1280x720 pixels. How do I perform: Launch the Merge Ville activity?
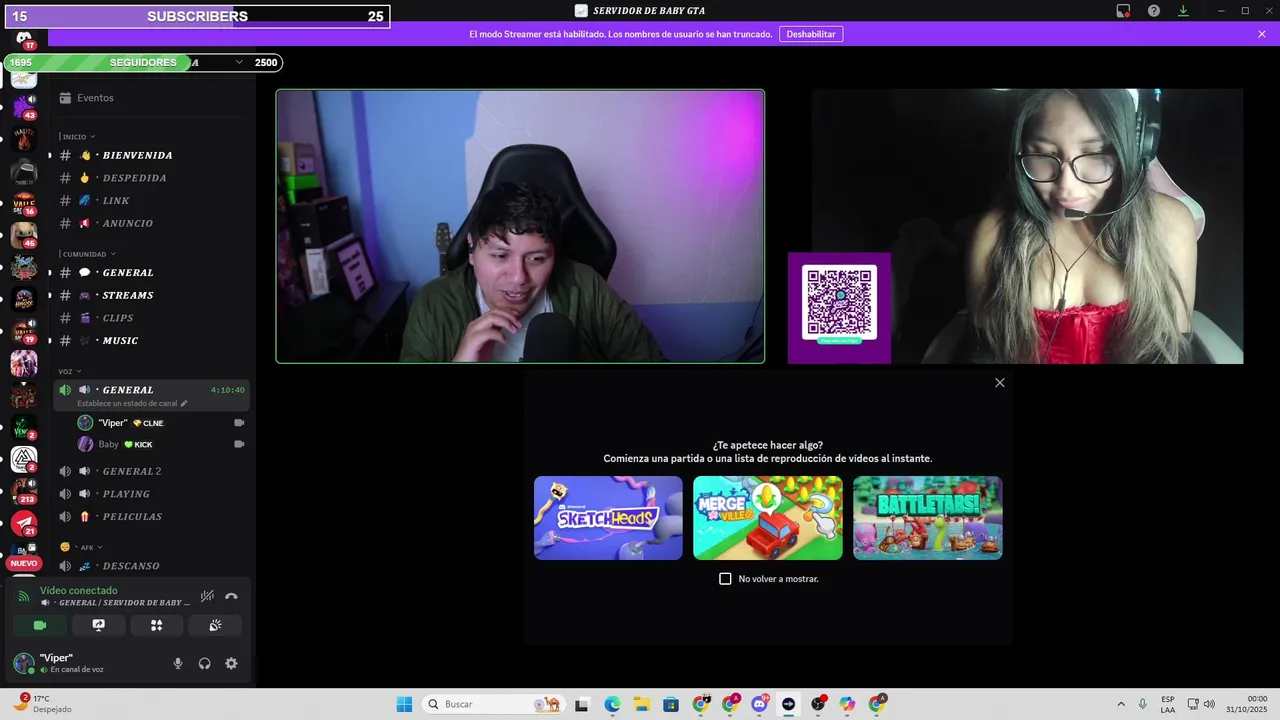click(x=768, y=517)
